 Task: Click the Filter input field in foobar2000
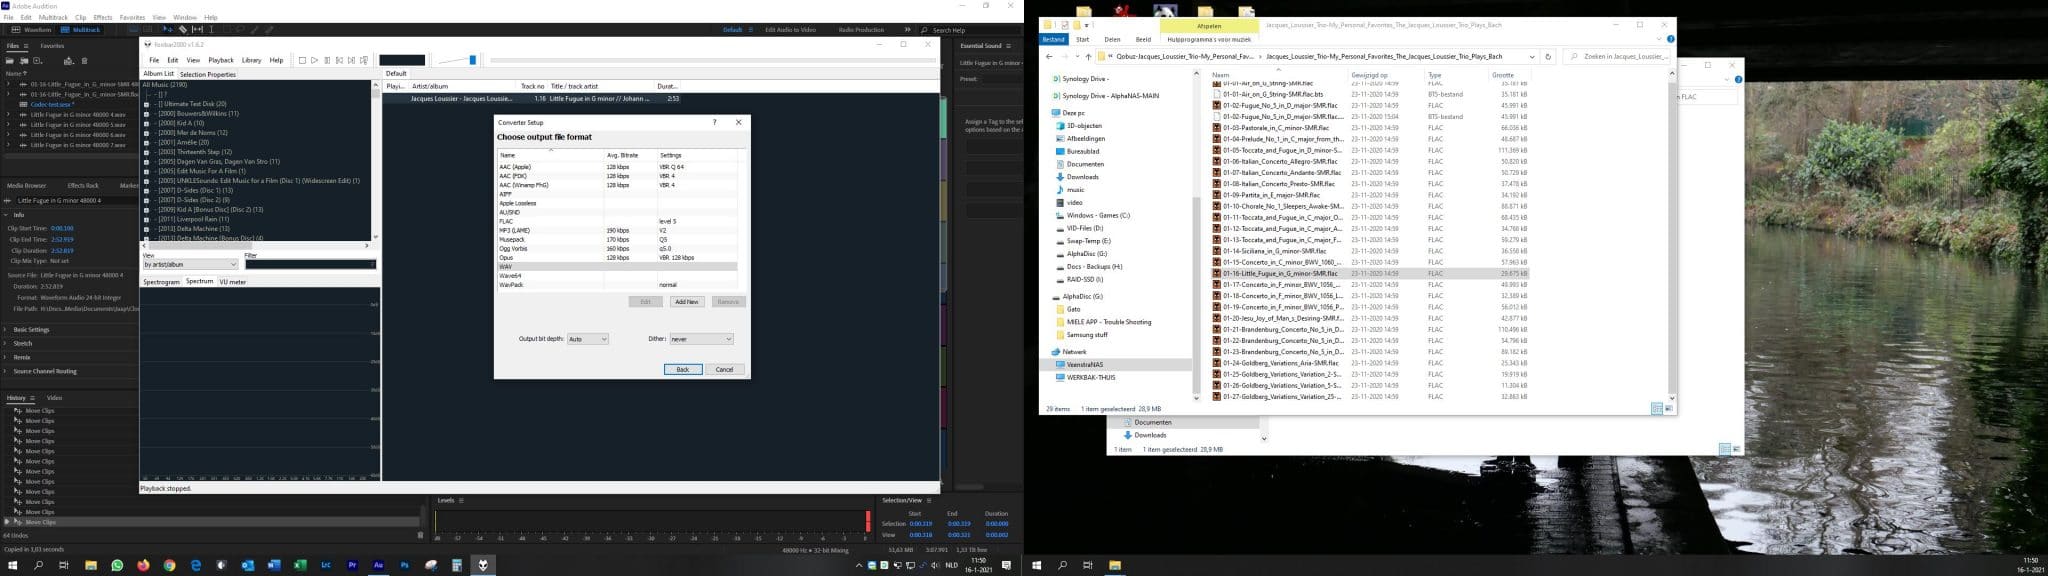click(310, 264)
